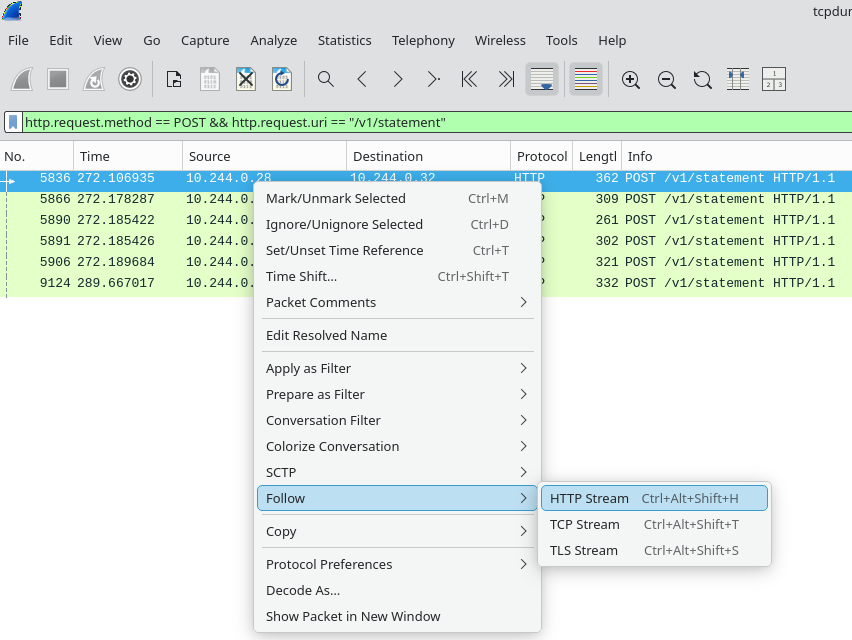Click the zoom in icon

tap(630, 79)
